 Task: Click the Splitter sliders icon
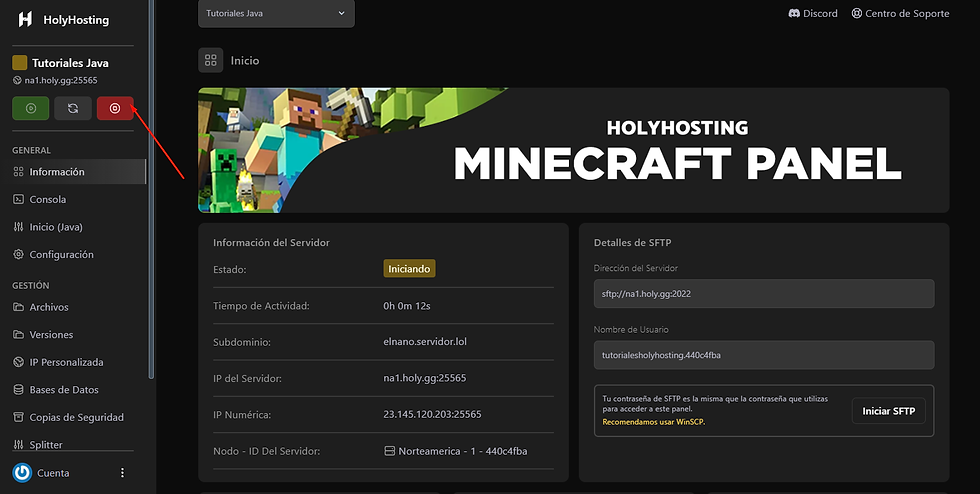click(x=19, y=444)
